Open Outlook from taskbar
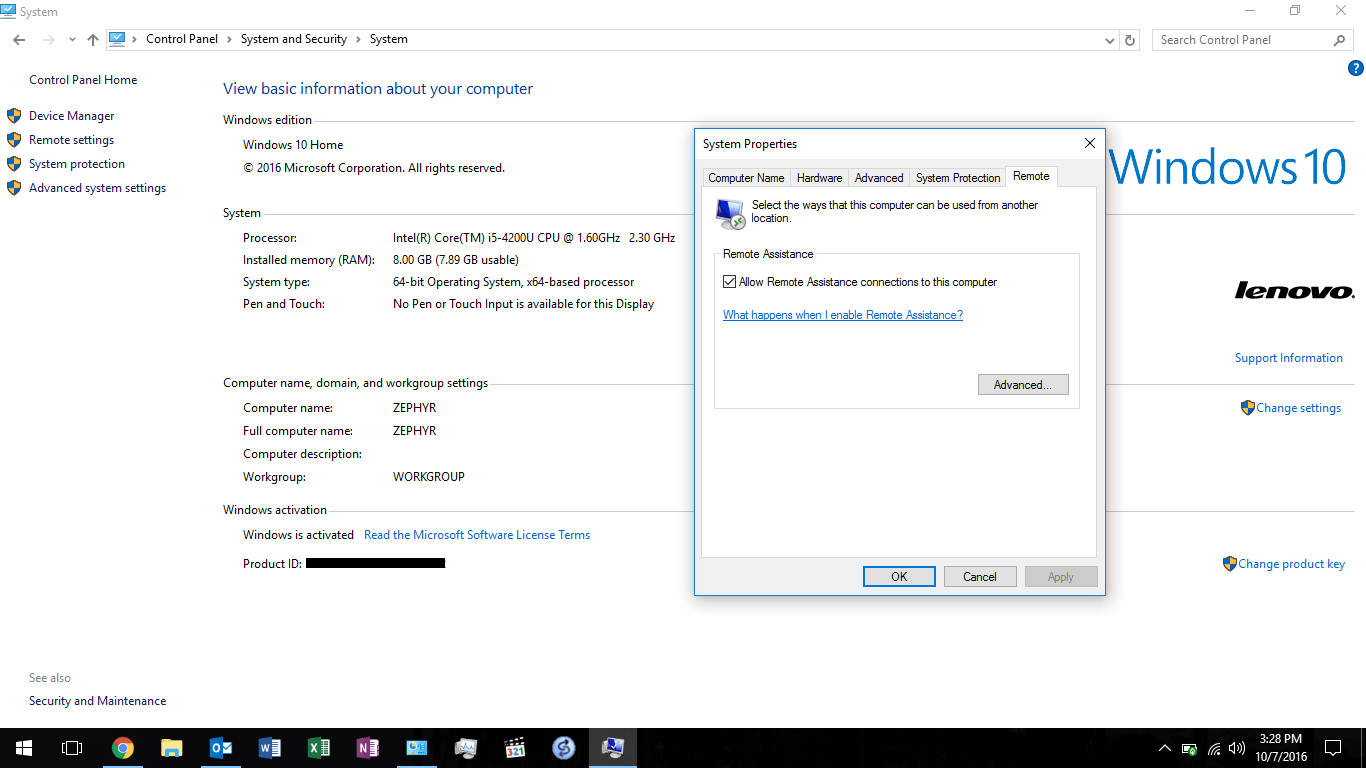The height and width of the screenshot is (768, 1366). [x=221, y=748]
